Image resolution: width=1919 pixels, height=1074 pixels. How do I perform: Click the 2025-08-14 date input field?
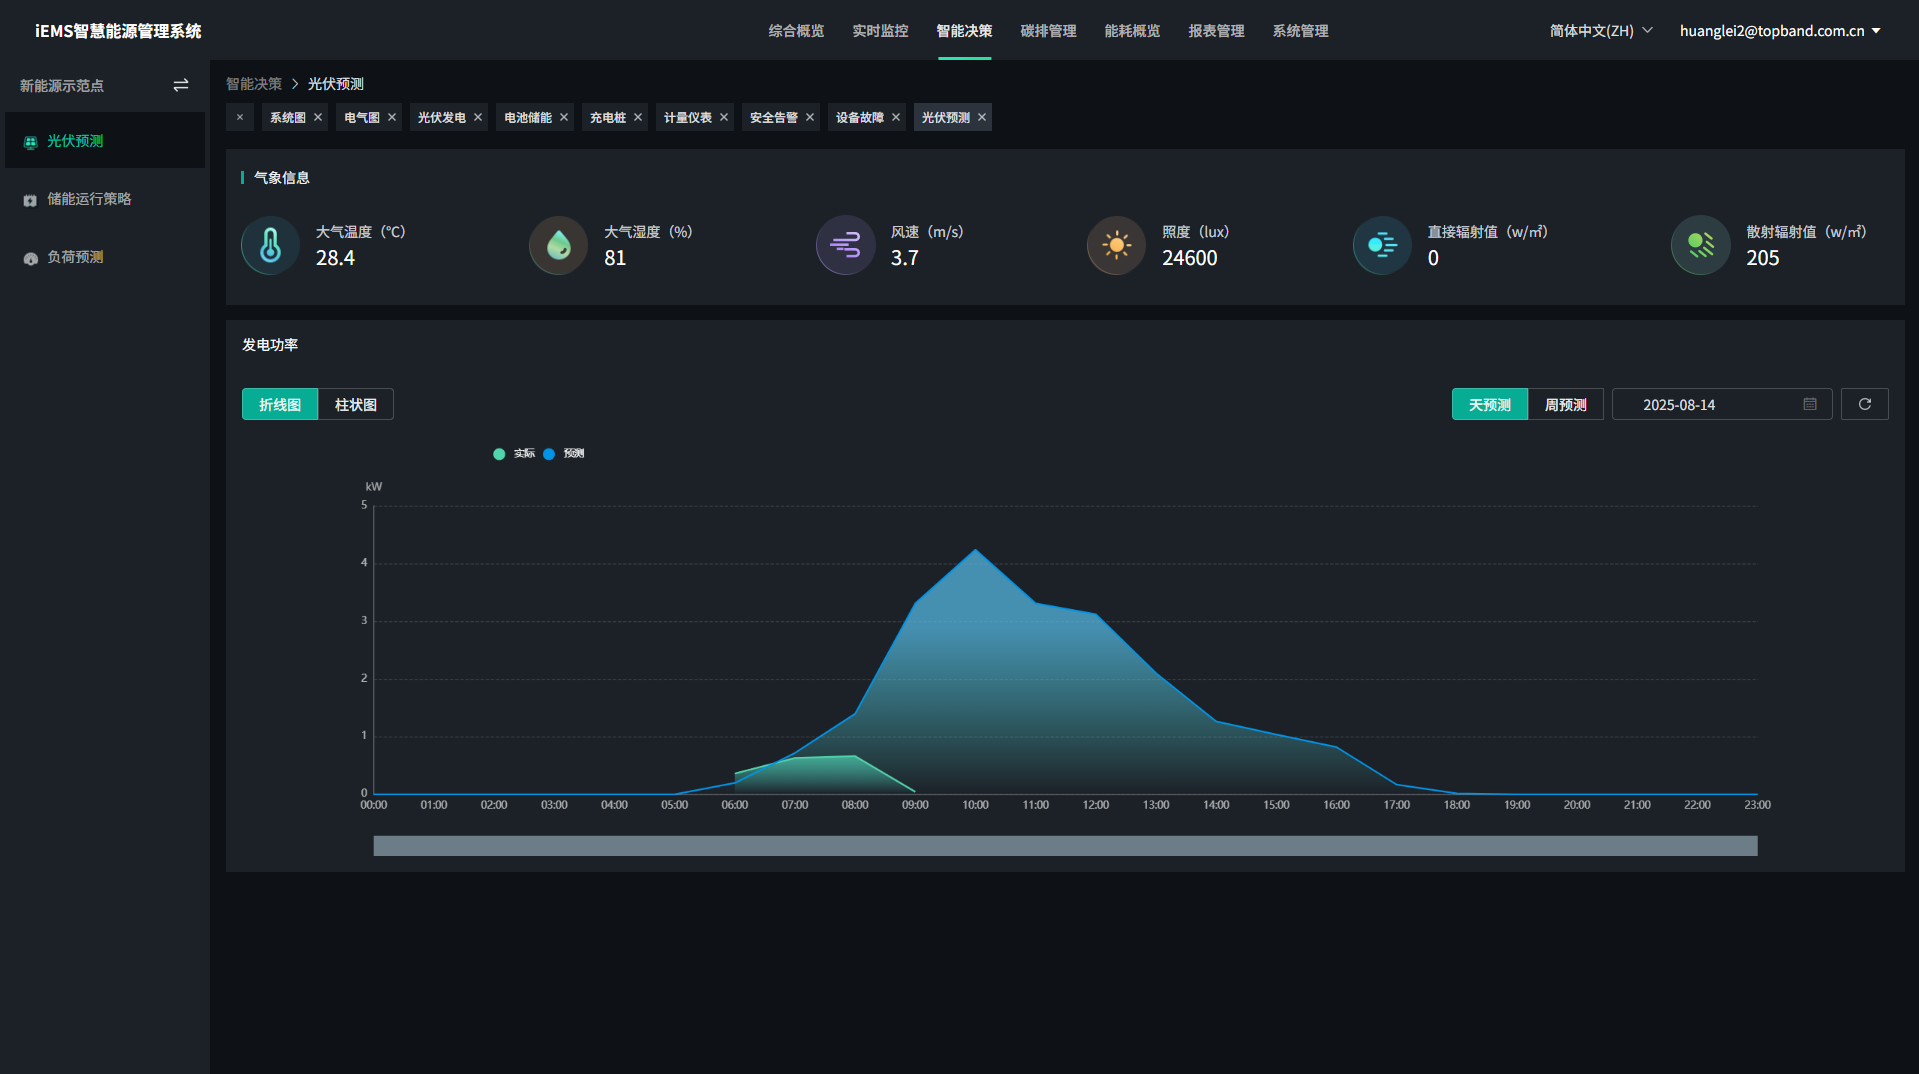pyautogui.click(x=1722, y=404)
